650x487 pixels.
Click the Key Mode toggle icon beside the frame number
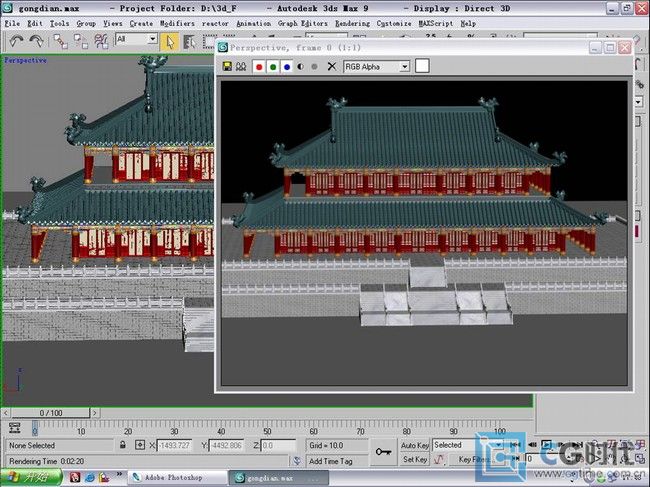tap(516, 458)
